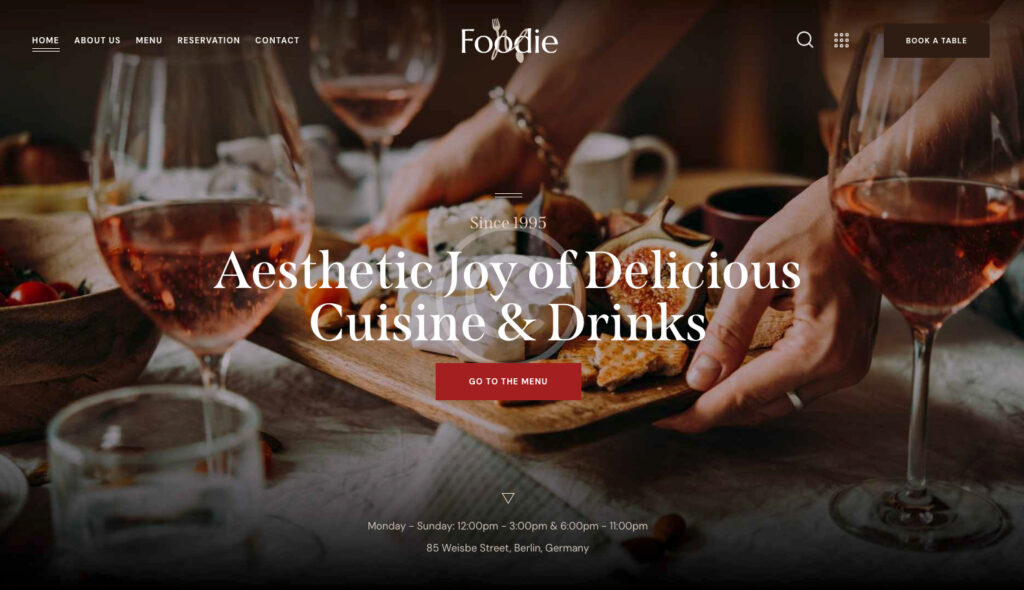The width and height of the screenshot is (1024, 590).
Task: Click the Aesthetic Joy of Delicious headline line
Action: click(507, 270)
